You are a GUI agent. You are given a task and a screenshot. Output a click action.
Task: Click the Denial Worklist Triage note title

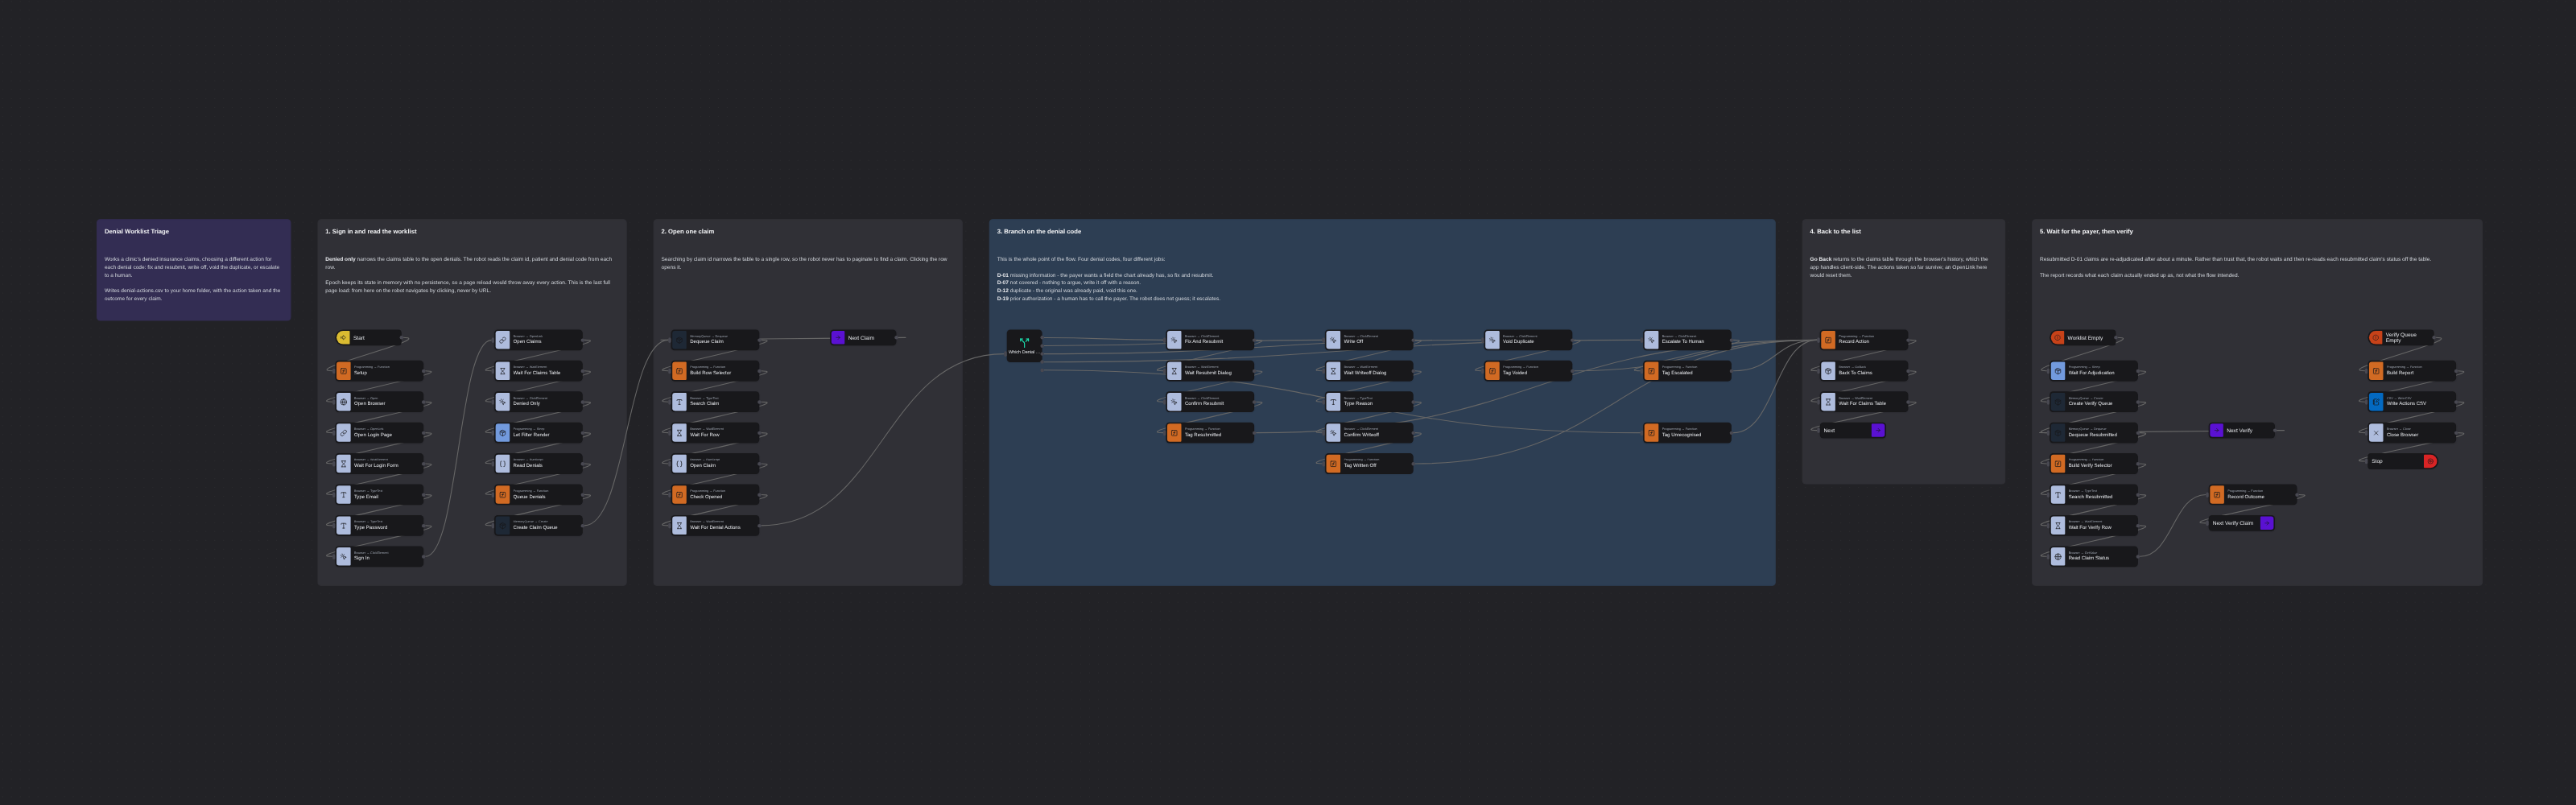(137, 231)
